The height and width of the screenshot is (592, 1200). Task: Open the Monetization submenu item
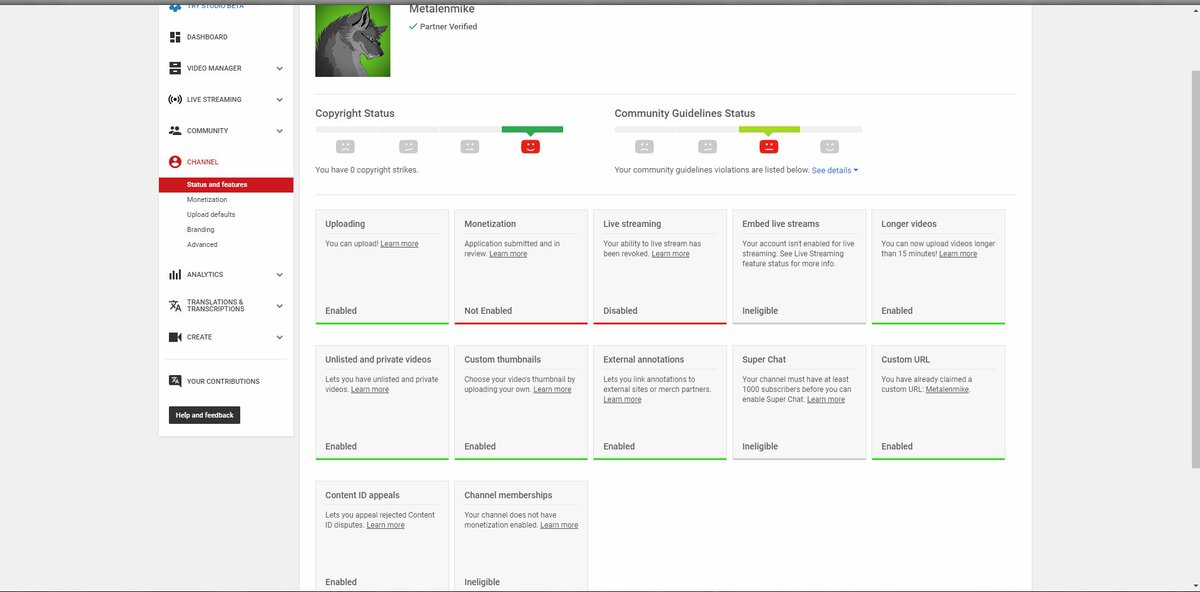[207, 200]
